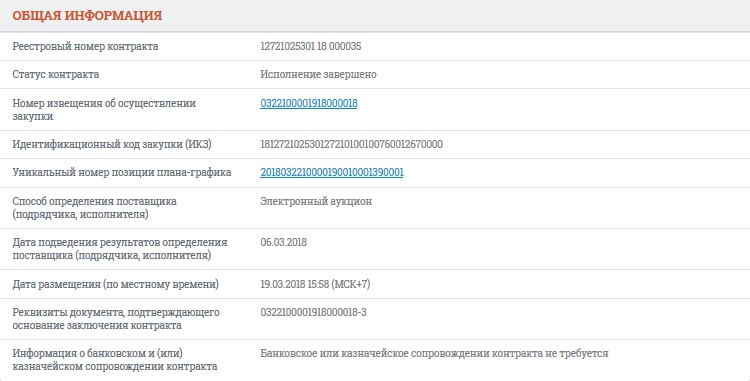Select registry contract number 12721025301 18 000035

point(311,46)
